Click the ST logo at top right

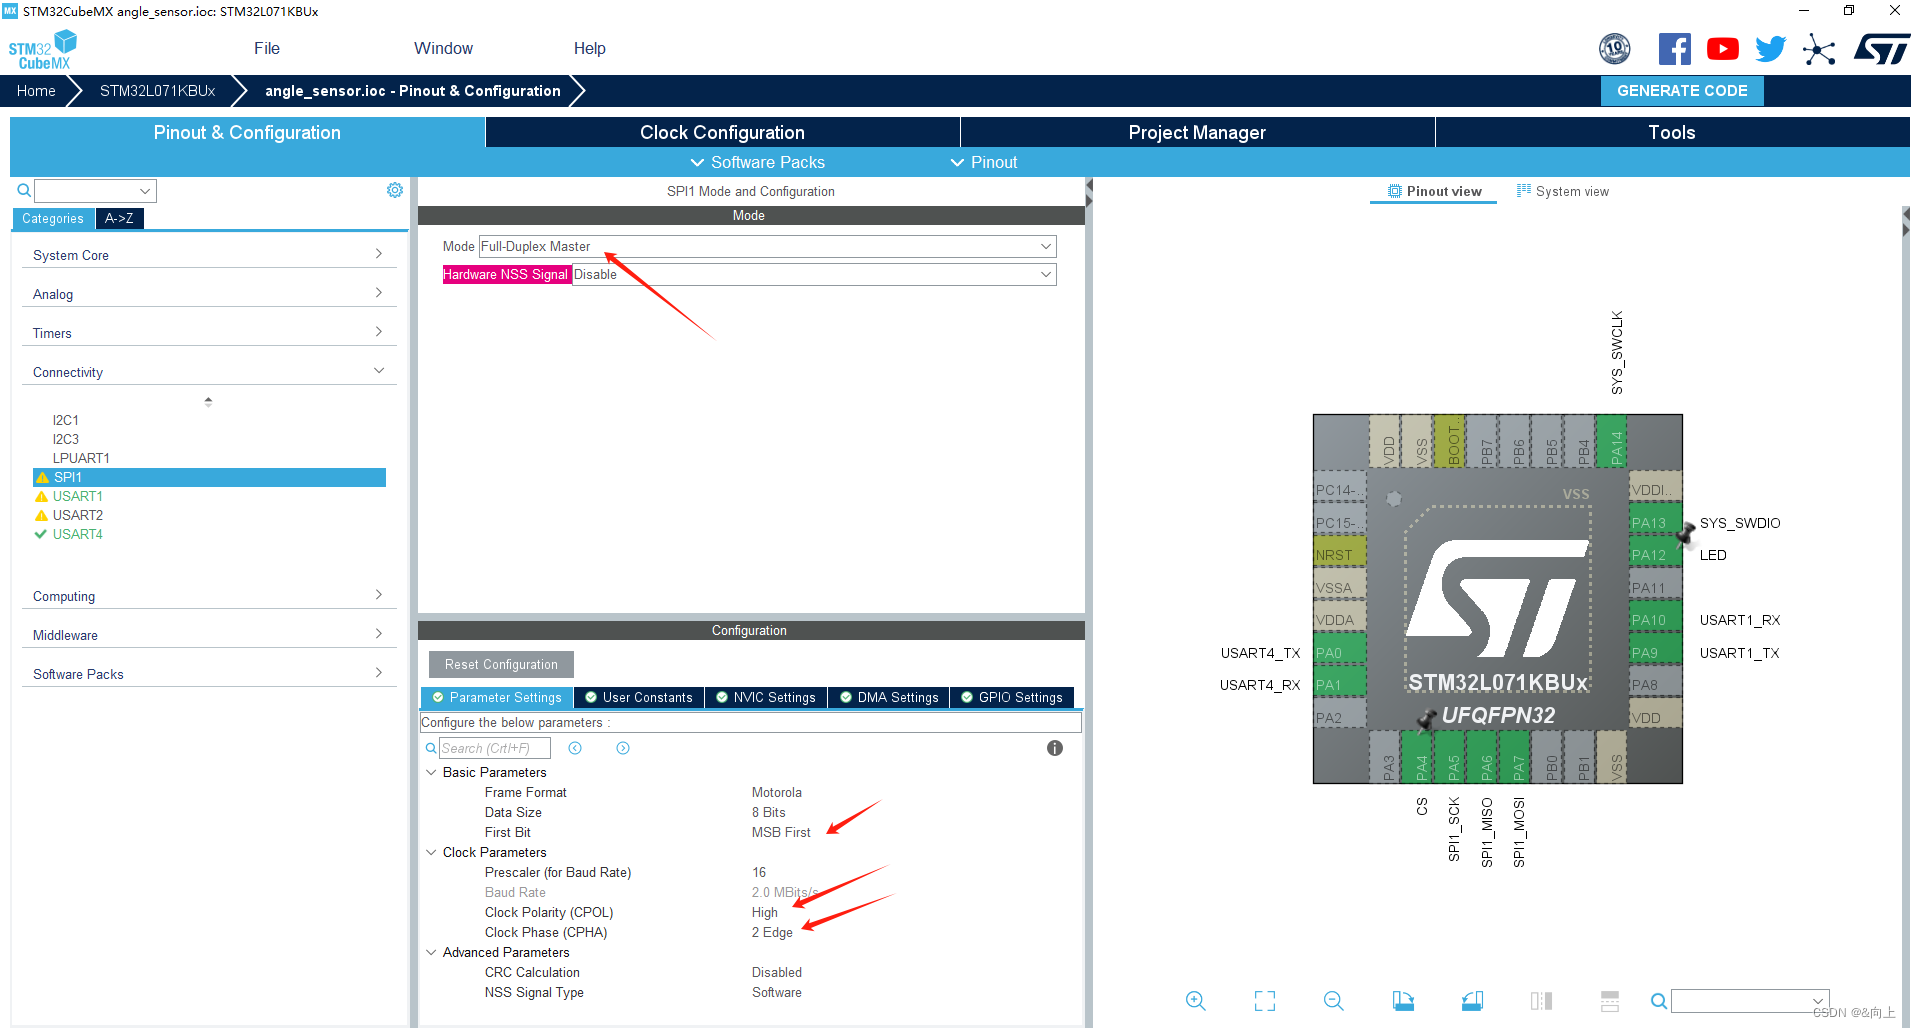pyautogui.click(x=1881, y=49)
